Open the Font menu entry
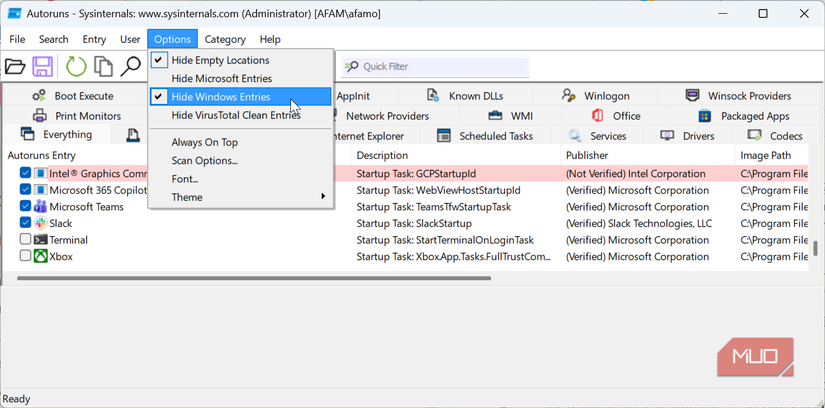 tap(241, 179)
